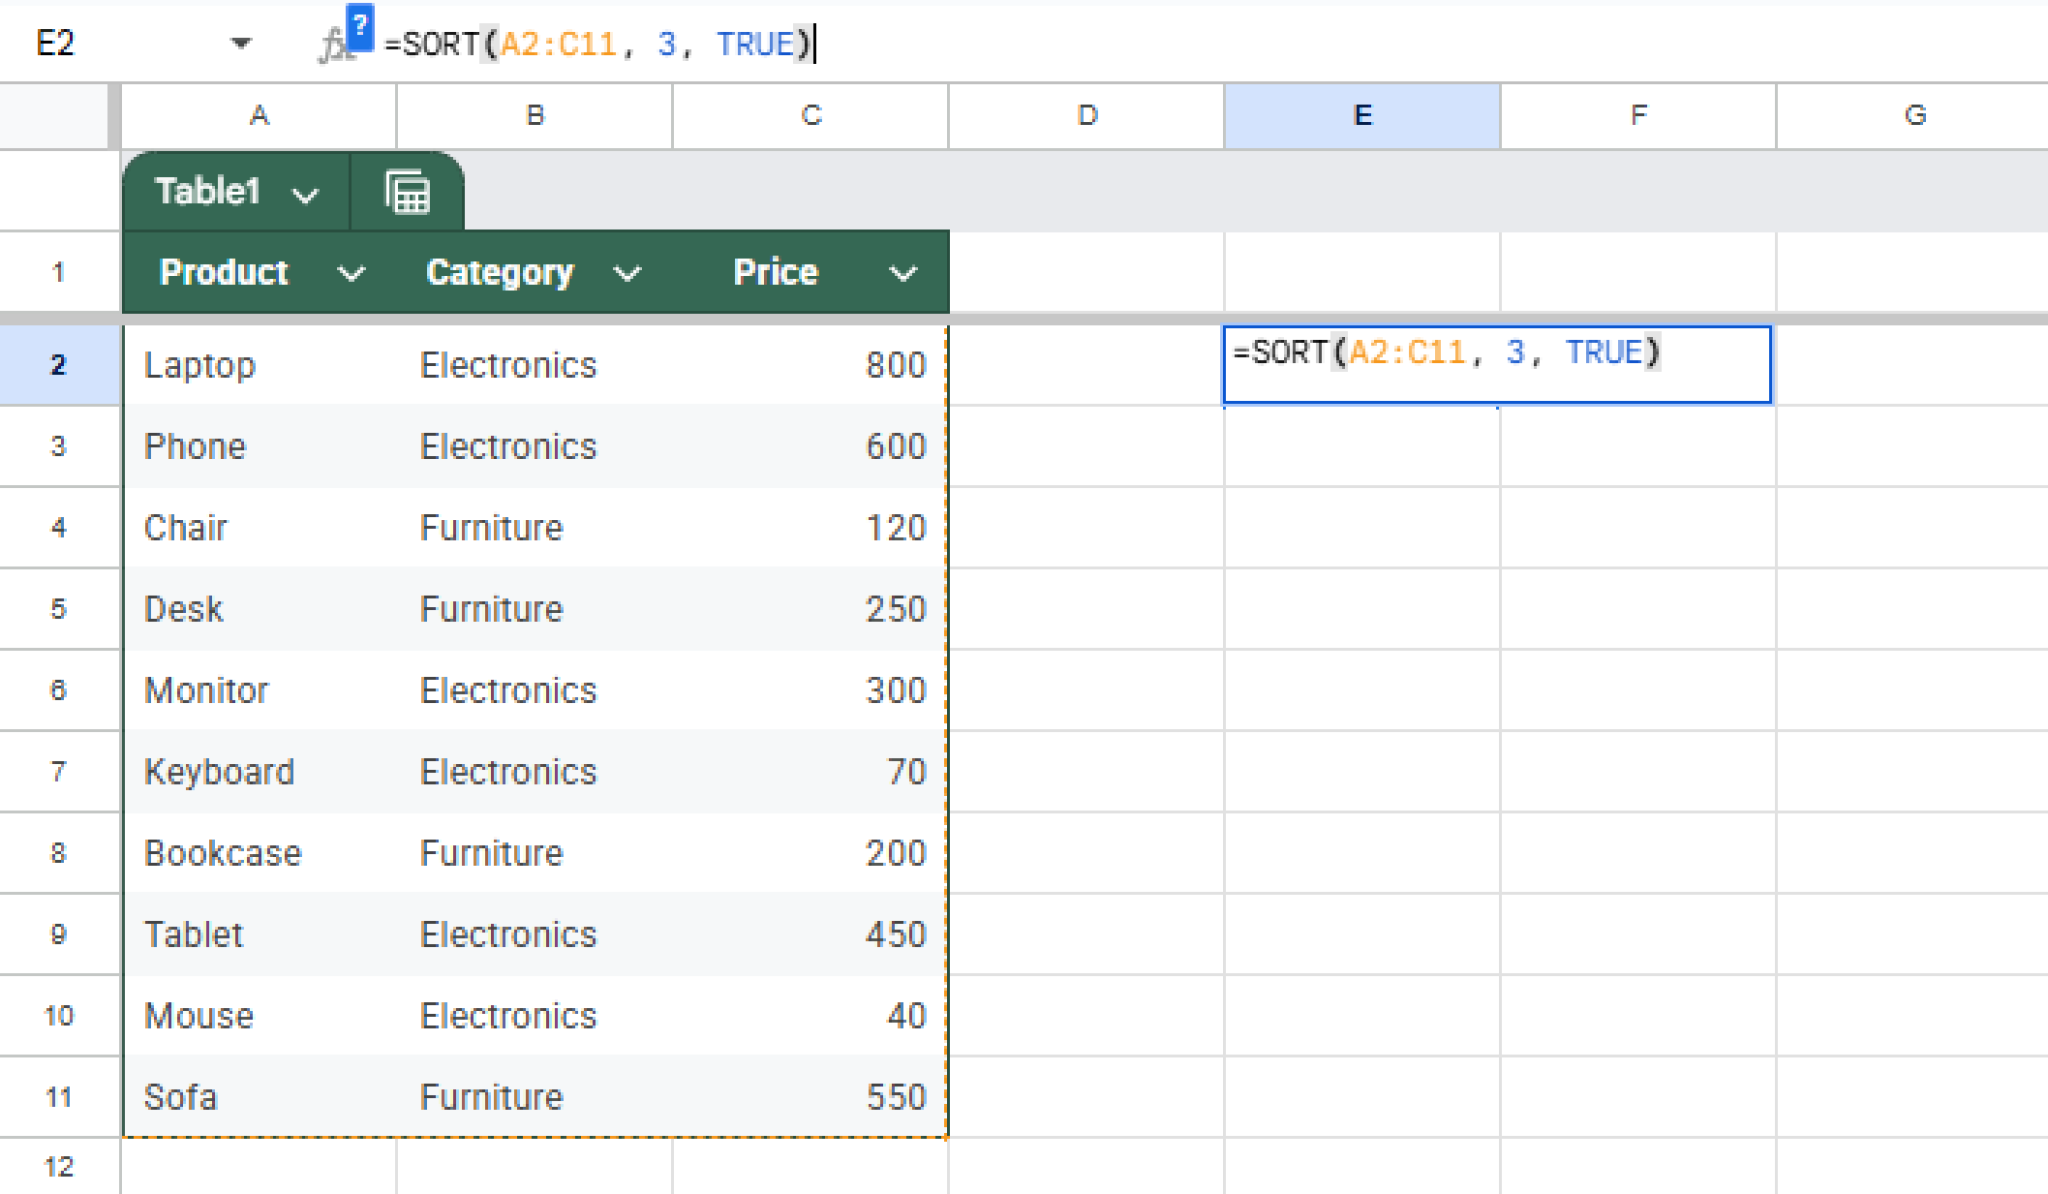
Task: Open the Product column filter dropdown
Action: 352,272
